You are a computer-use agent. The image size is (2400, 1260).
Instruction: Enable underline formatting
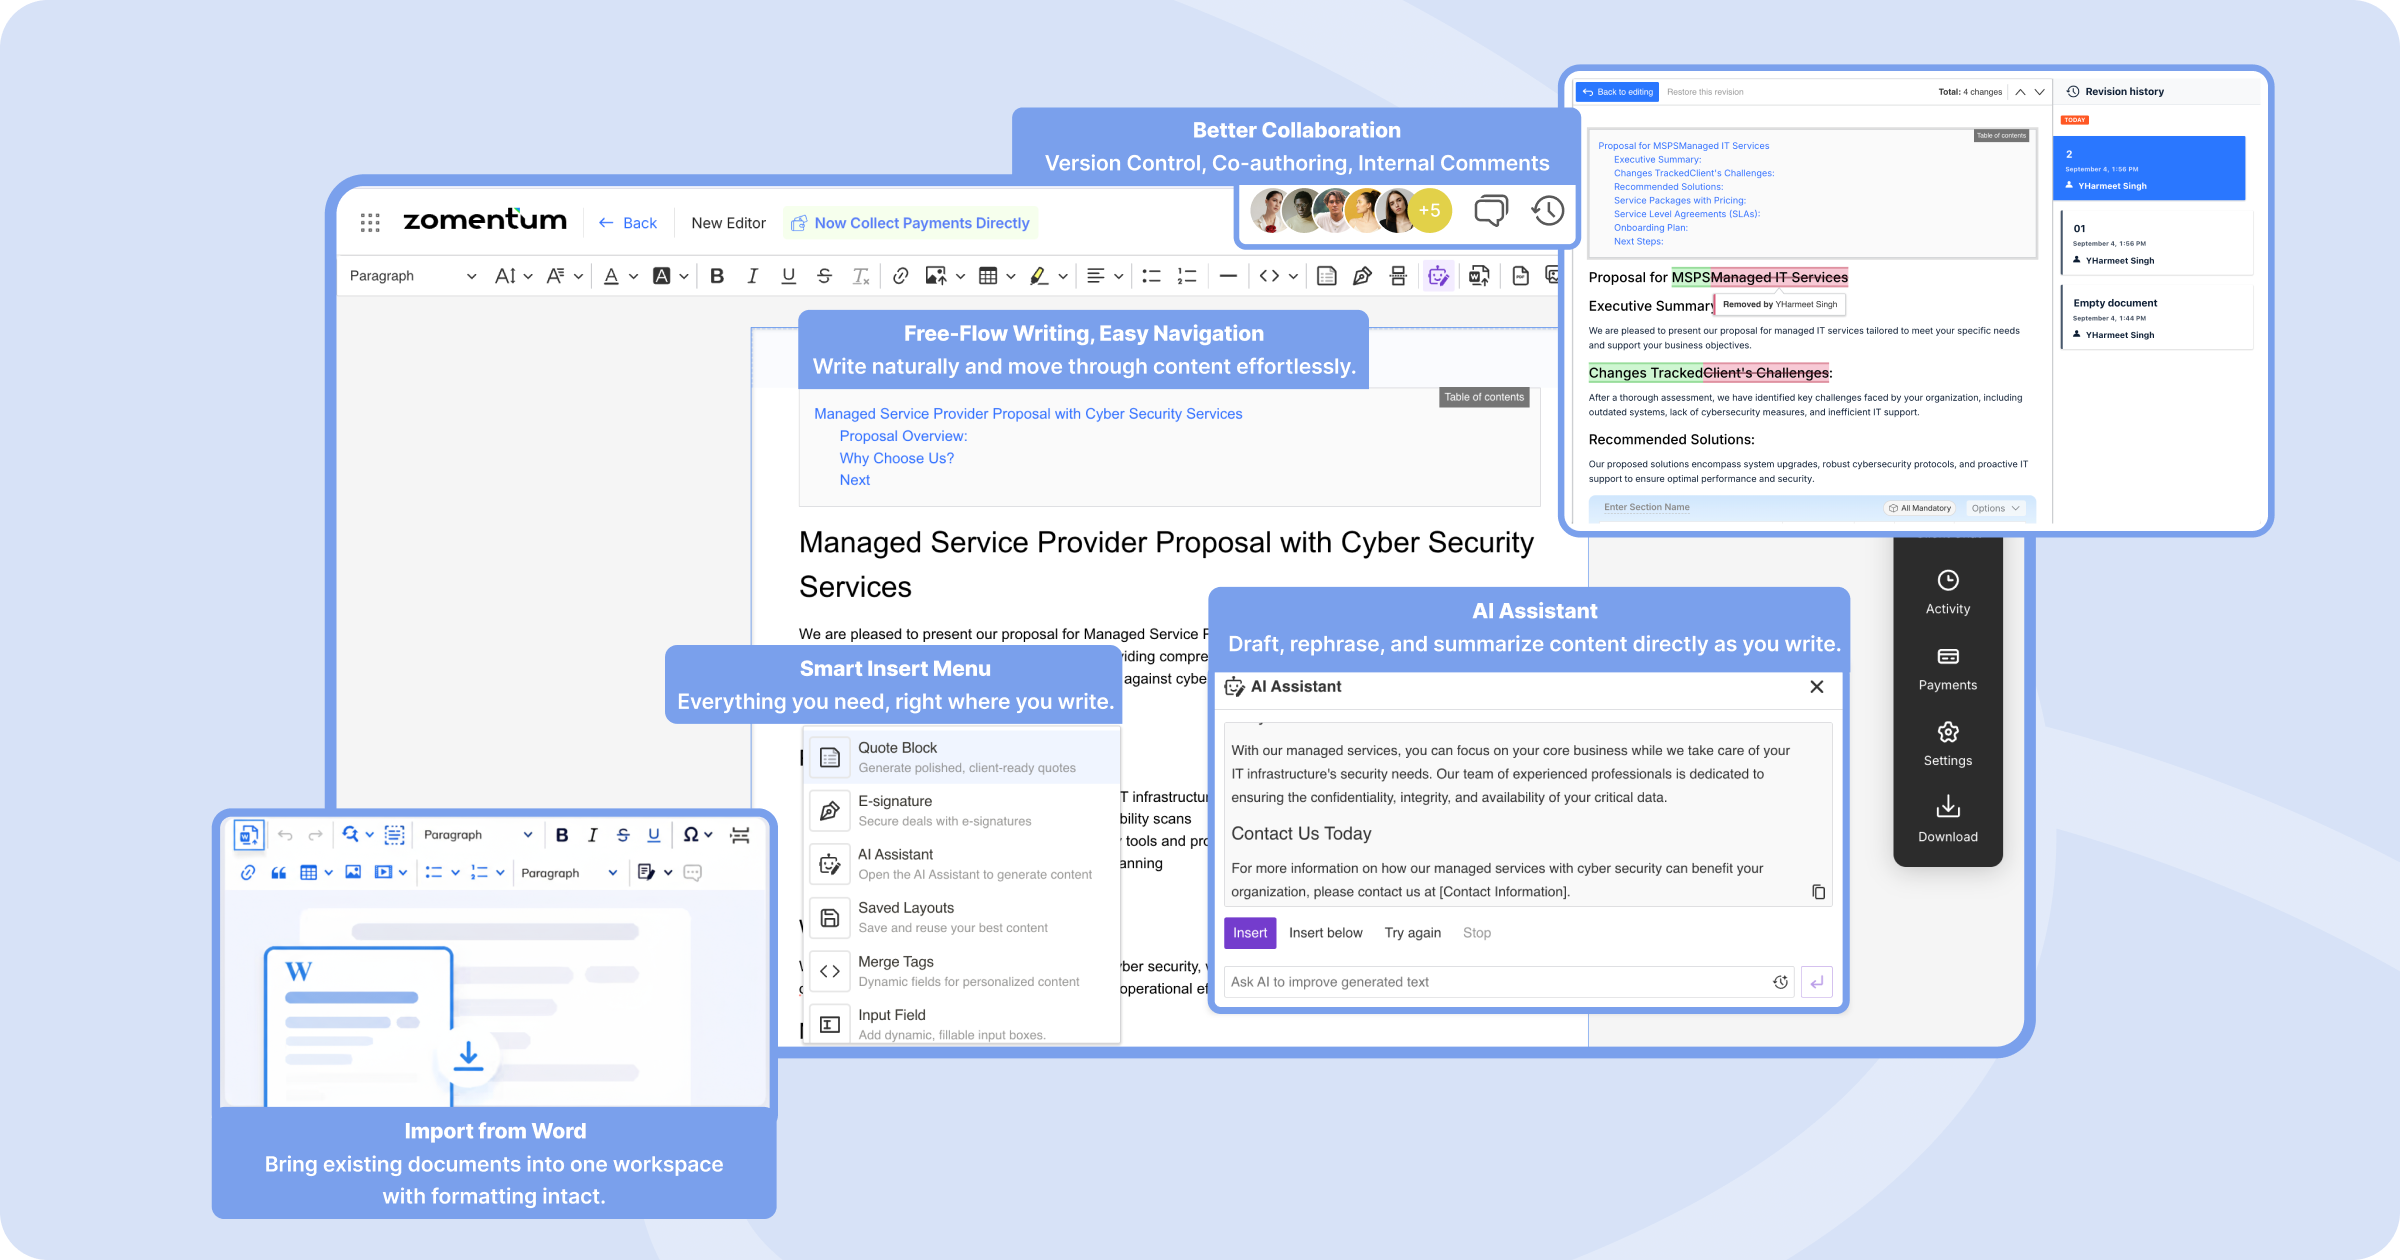[x=789, y=276]
